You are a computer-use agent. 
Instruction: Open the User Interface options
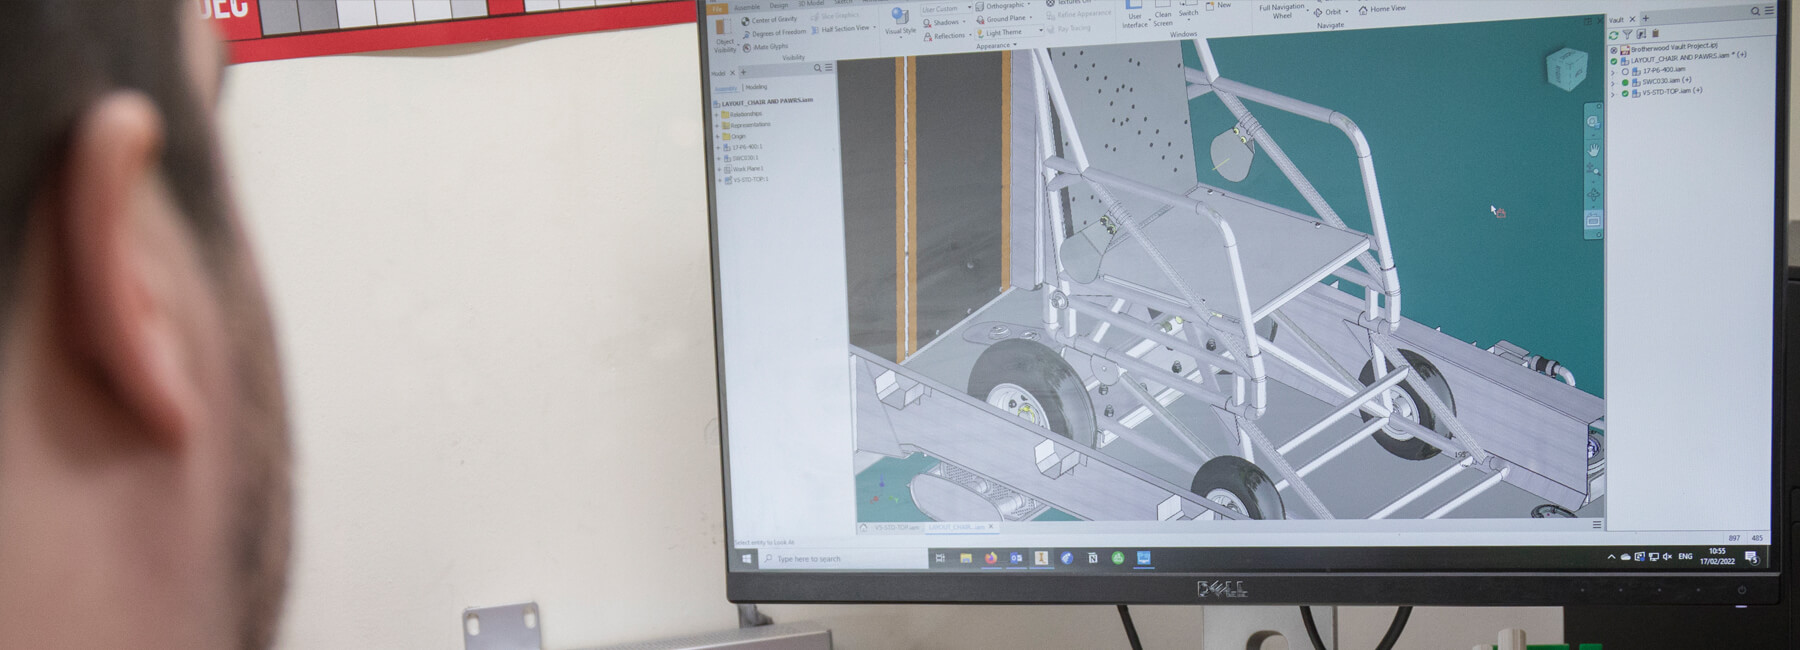(1134, 15)
